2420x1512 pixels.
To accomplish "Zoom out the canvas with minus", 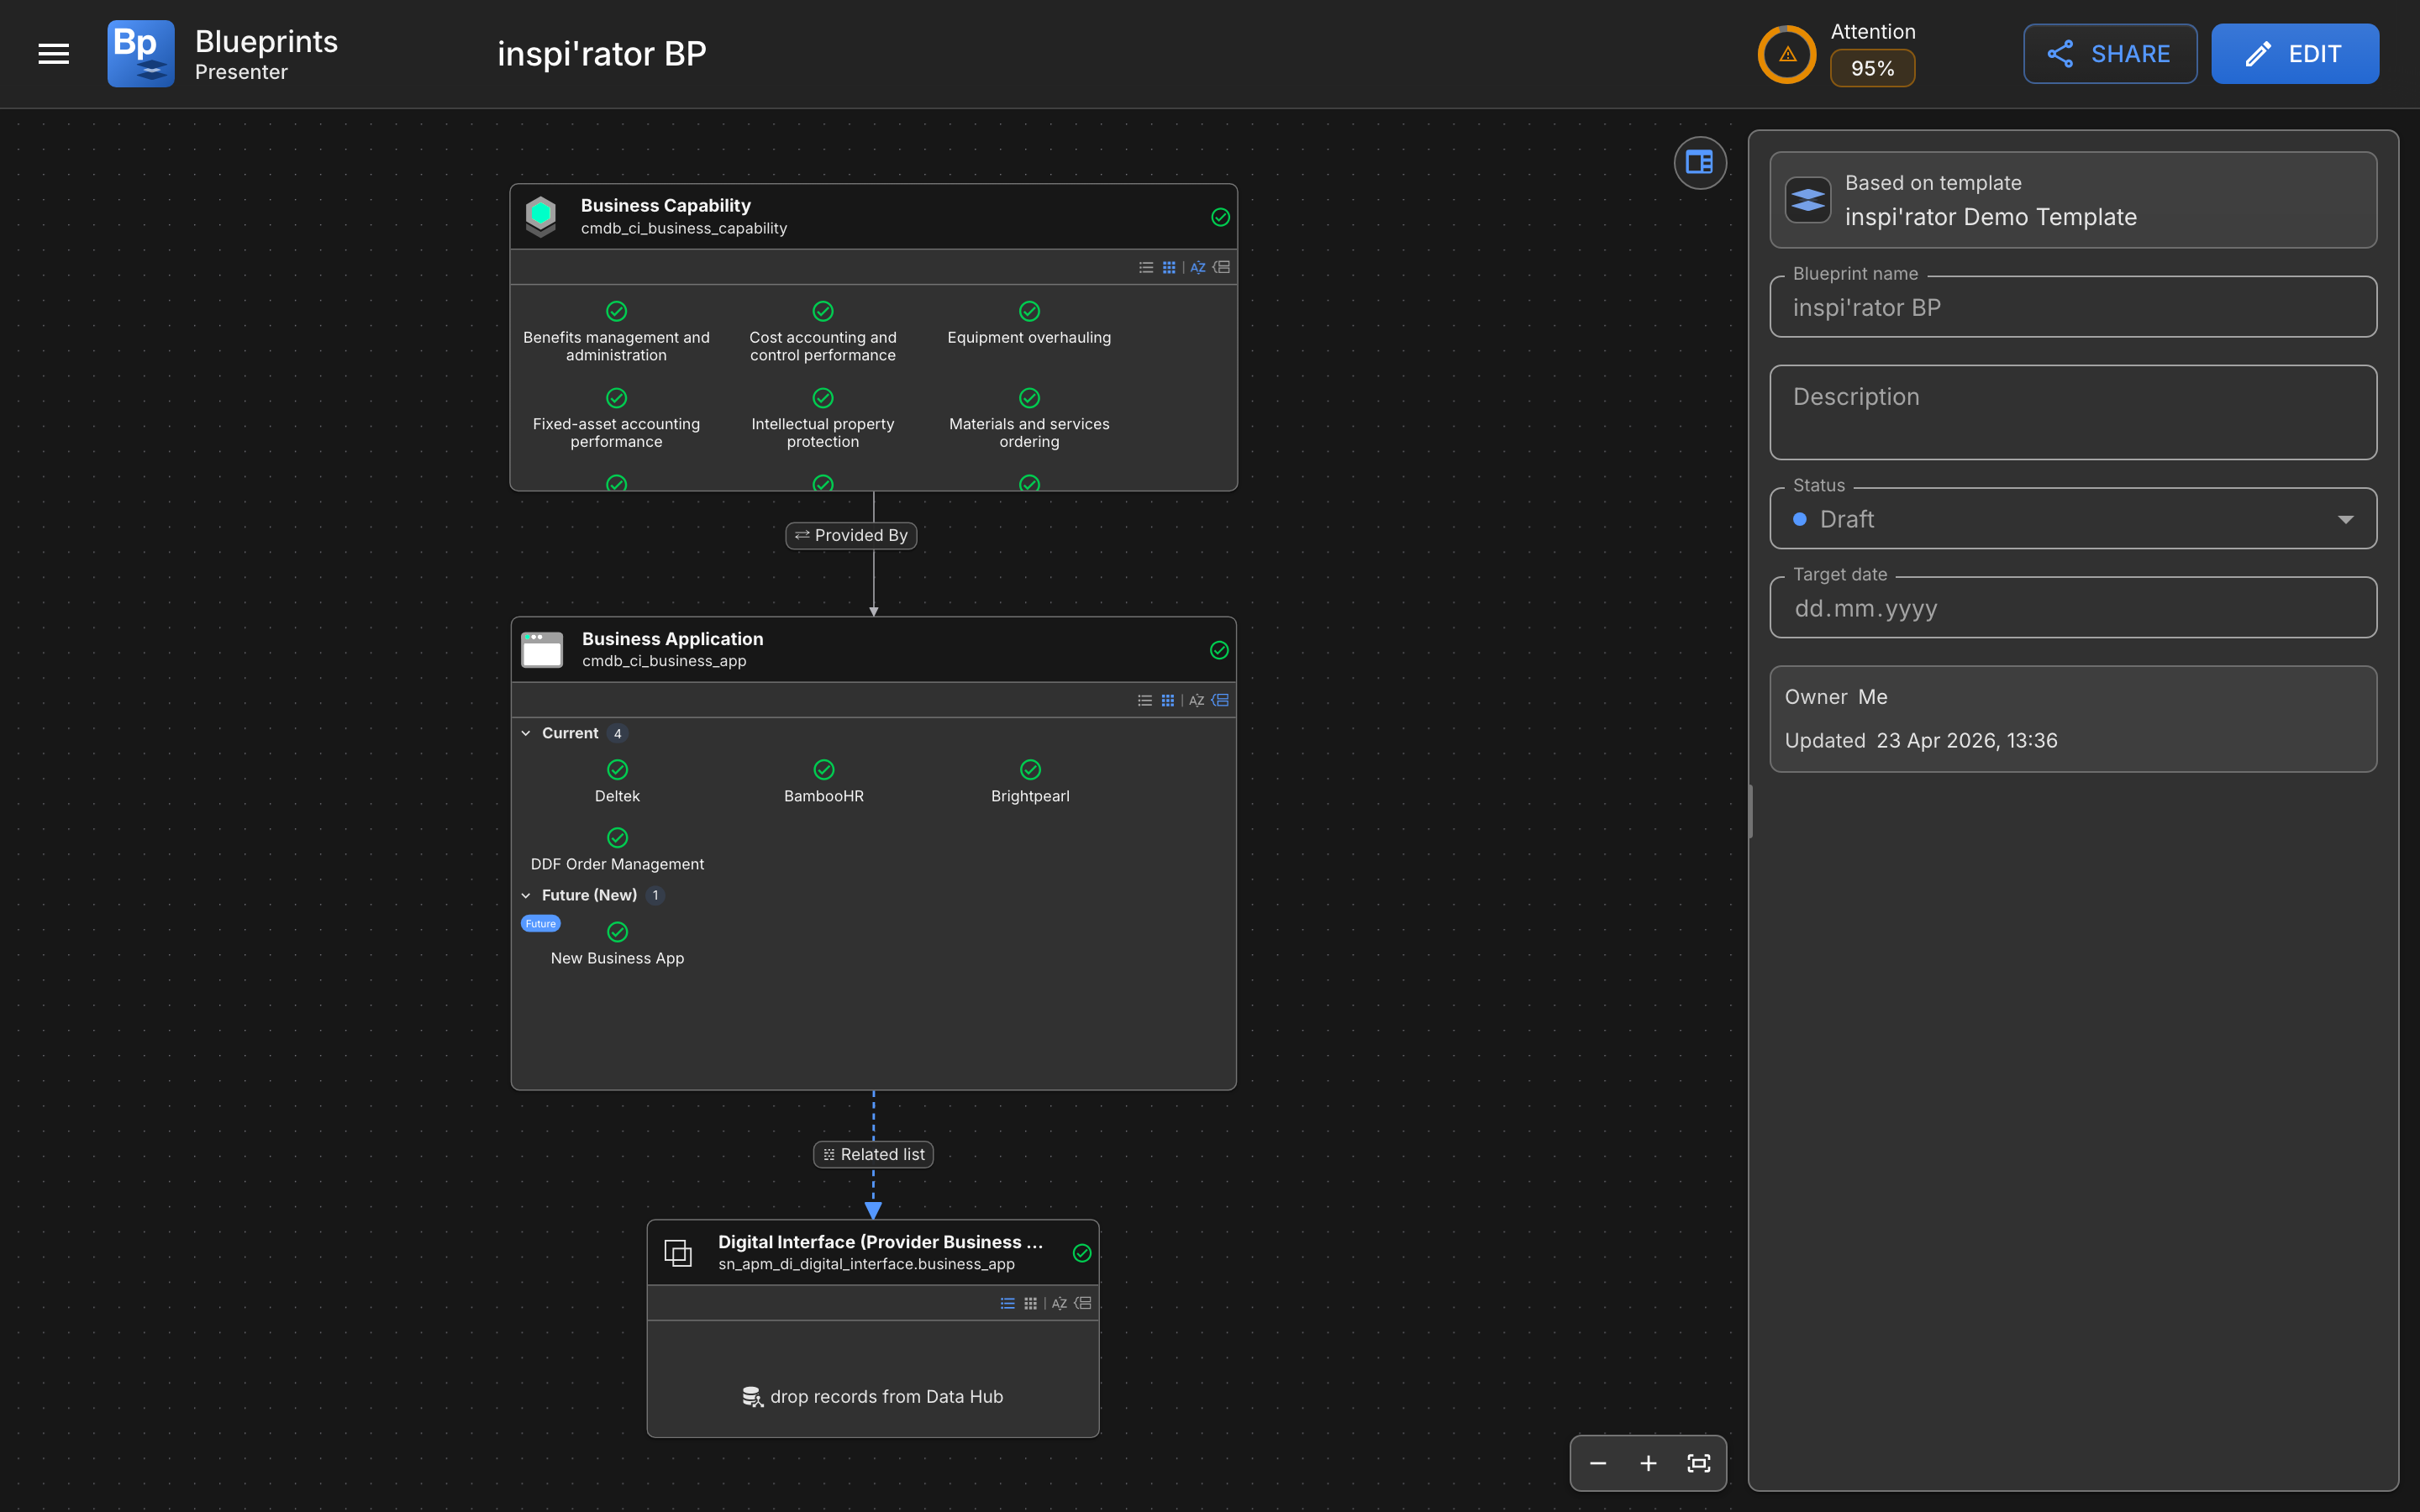I will [1598, 1463].
